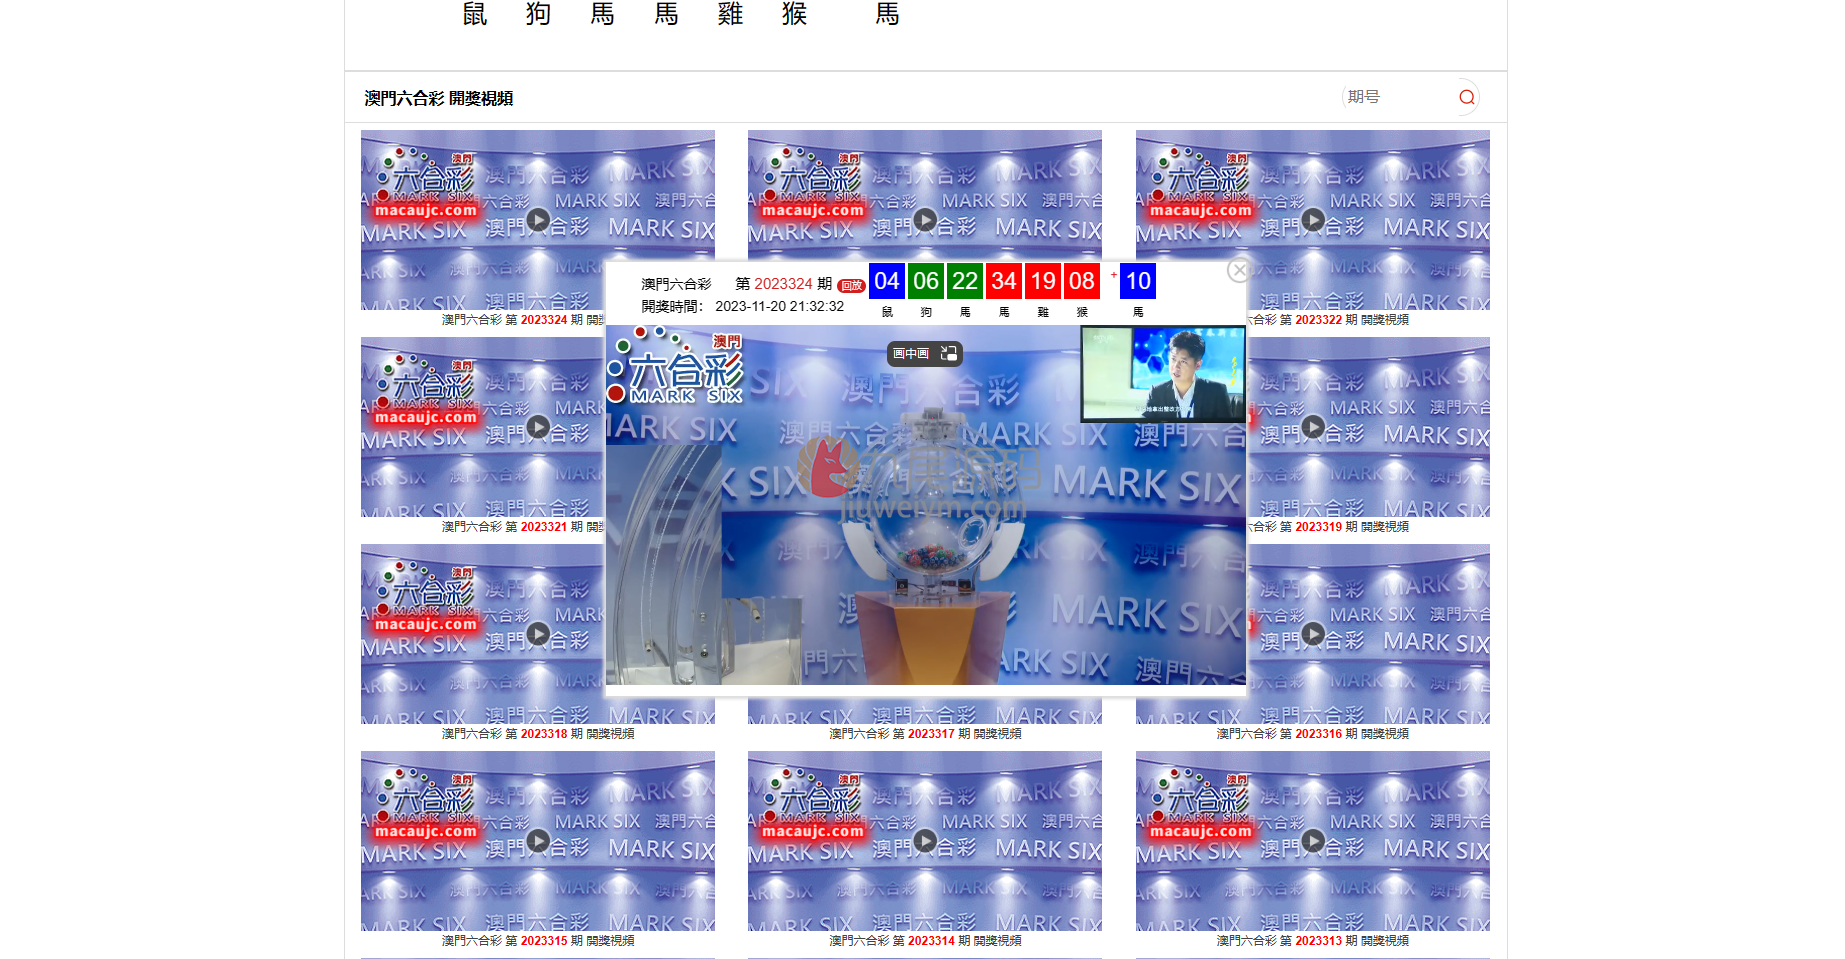The width and height of the screenshot is (1845, 959).
Task: Click the 澳門六合彩 開獎視頻 section heading
Action: pyautogui.click(x=439, y=98)
